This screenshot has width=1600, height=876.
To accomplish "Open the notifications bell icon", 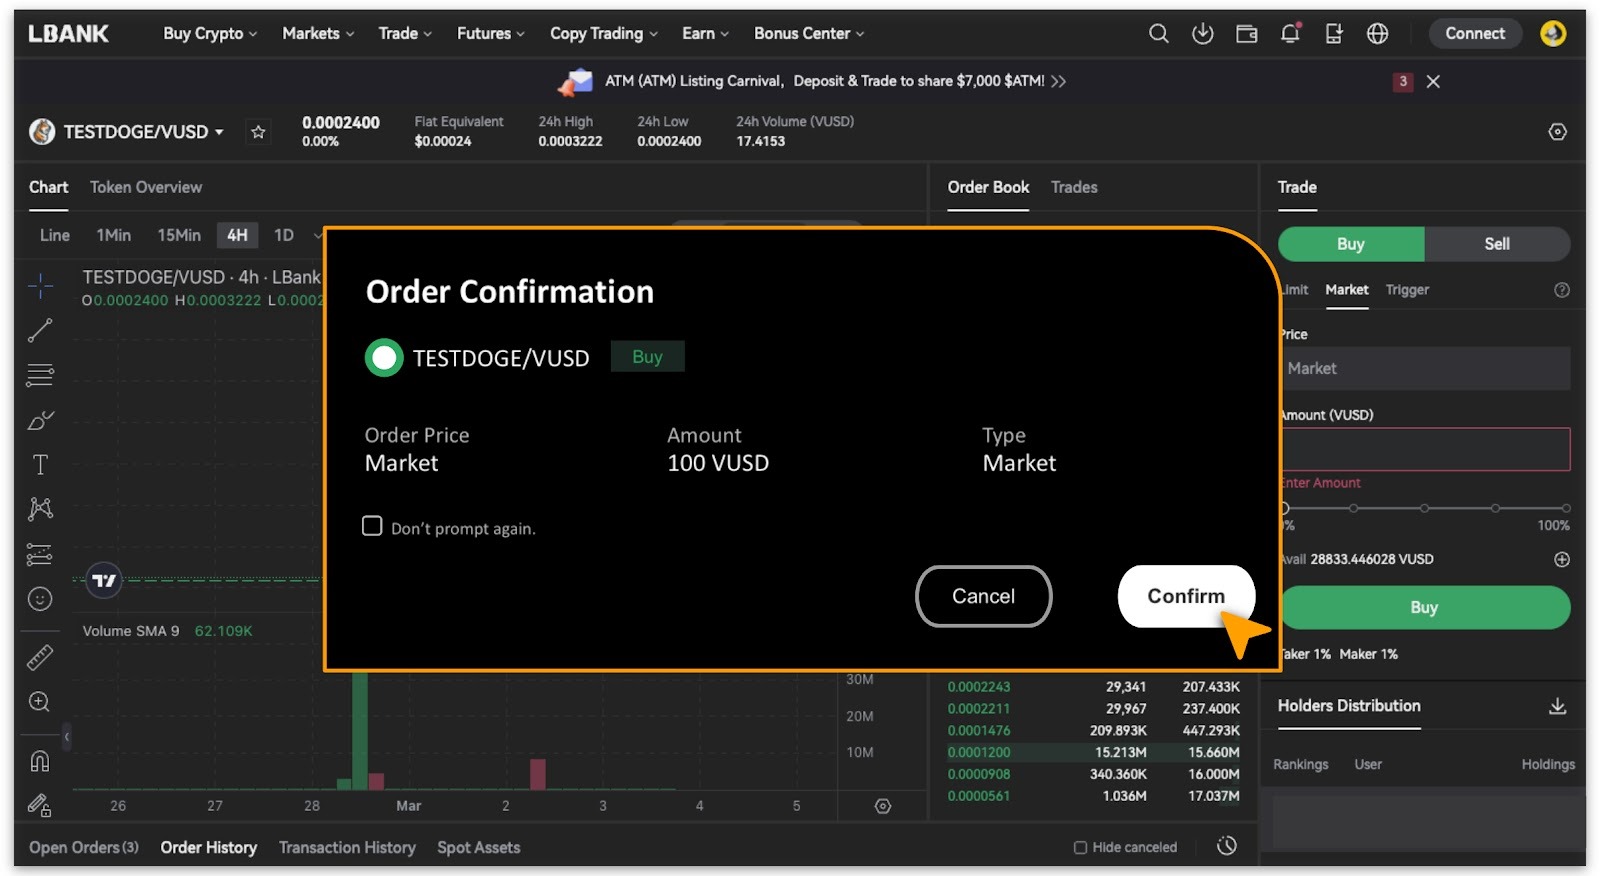I will (x=1290, y=34).
